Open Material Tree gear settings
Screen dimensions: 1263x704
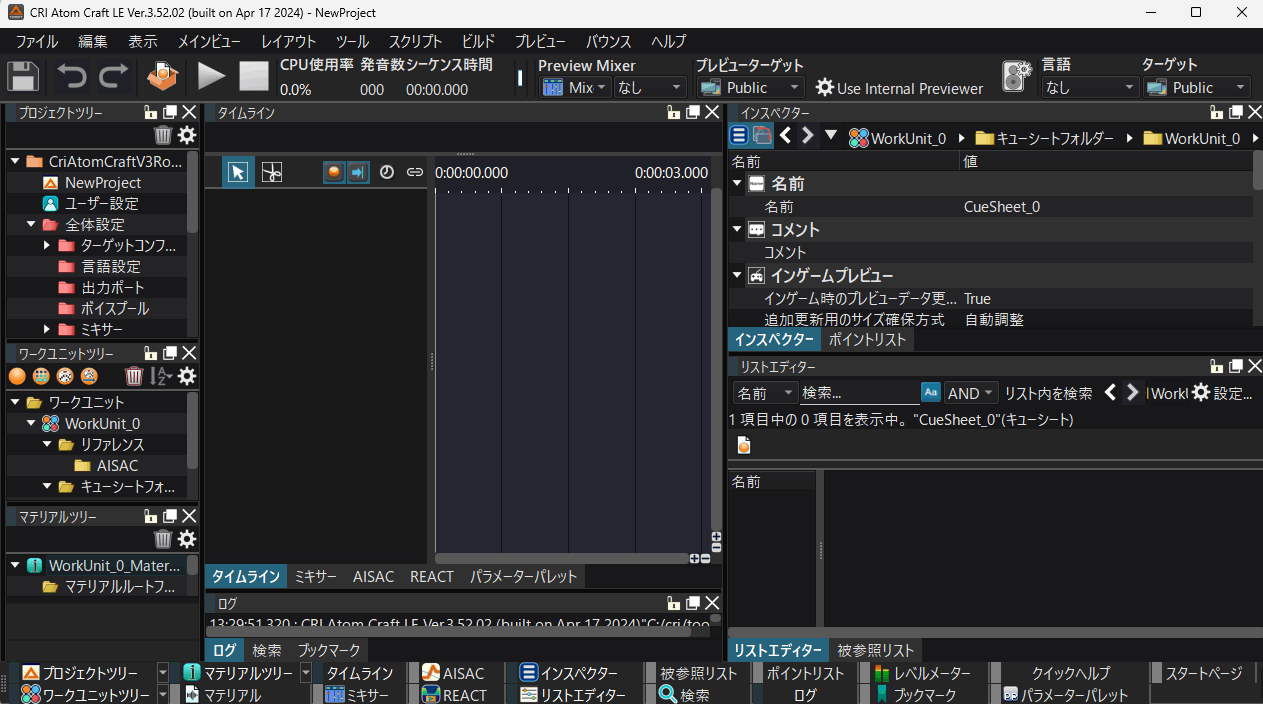tap(187, 539)
